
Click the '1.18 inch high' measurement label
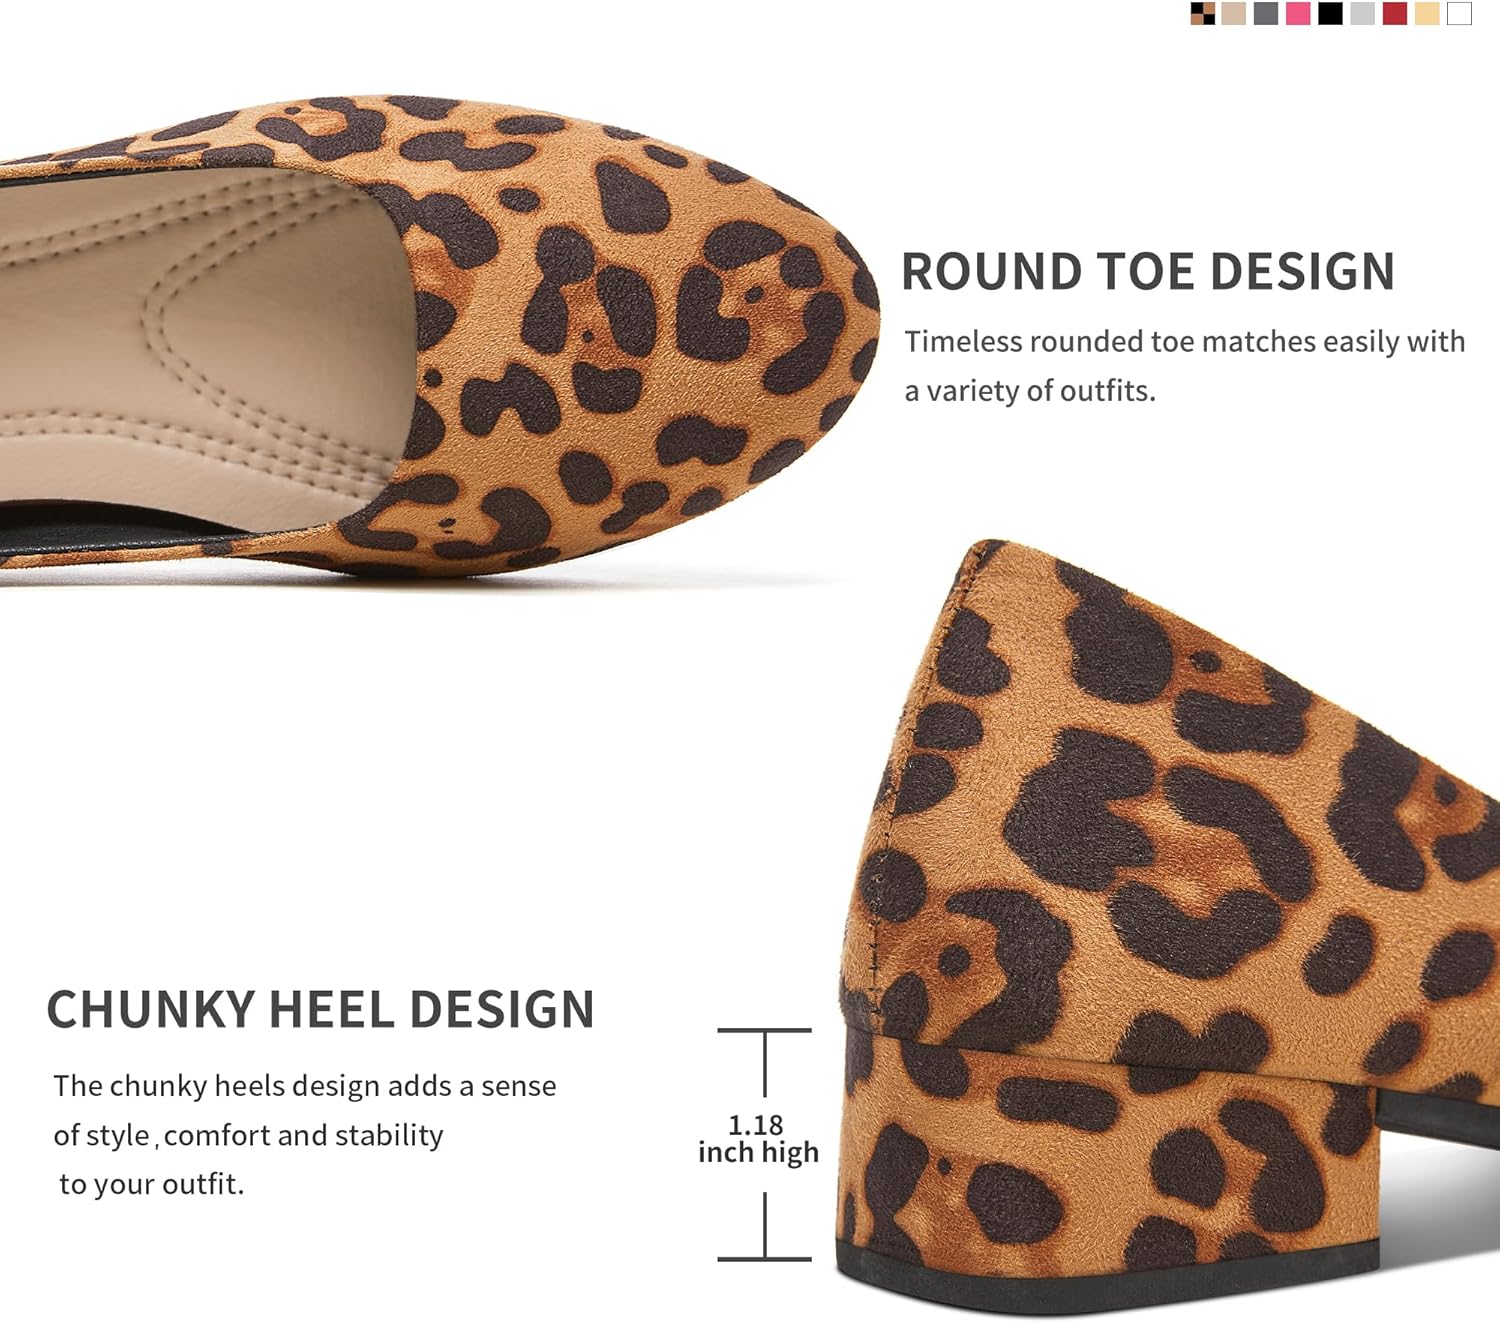(758, 1139)
